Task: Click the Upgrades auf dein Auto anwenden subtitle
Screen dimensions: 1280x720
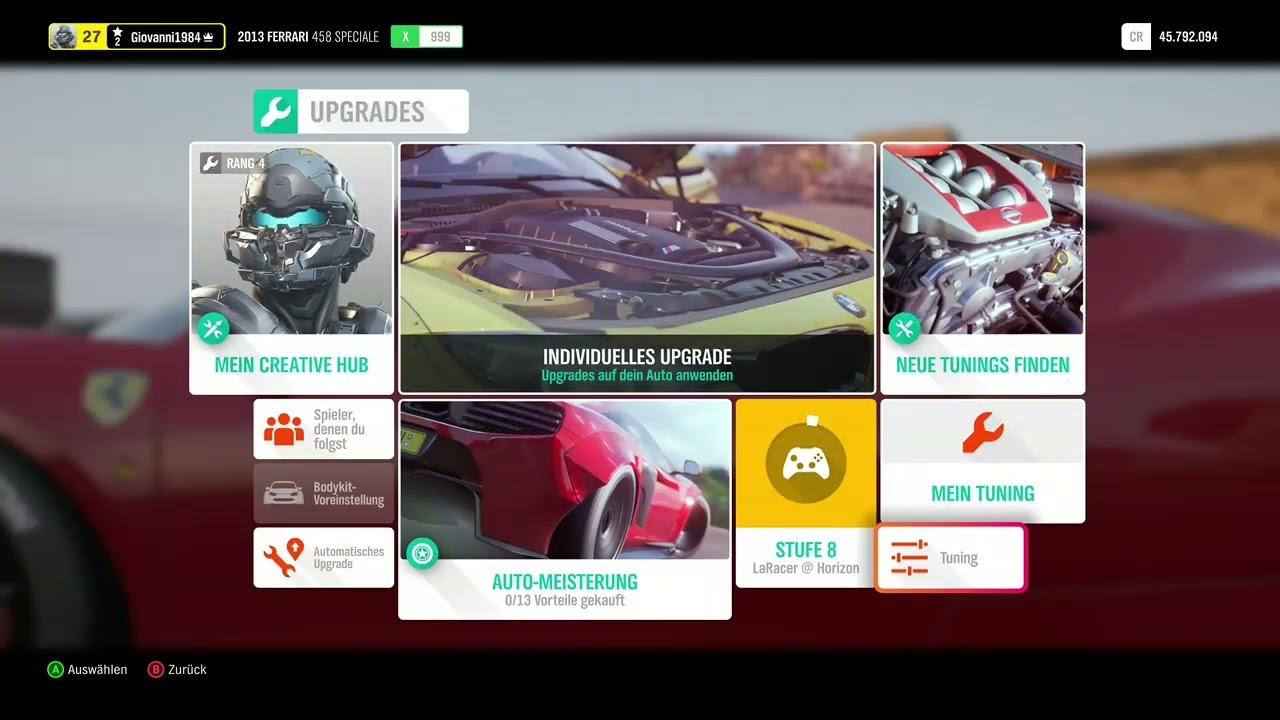Action: click(x=637, y=376)
